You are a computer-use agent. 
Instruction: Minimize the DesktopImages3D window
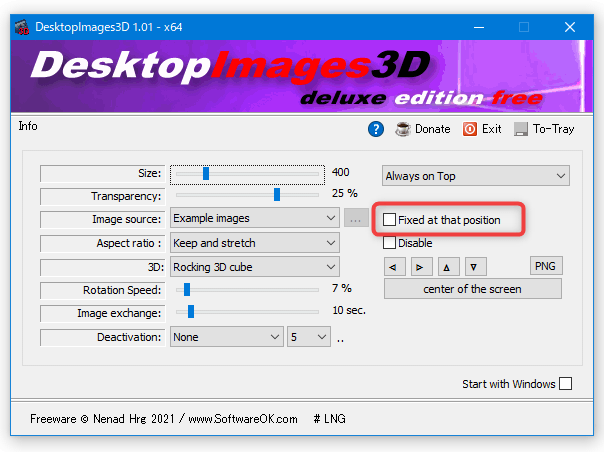pyautogui.click(x=479, y=27)
